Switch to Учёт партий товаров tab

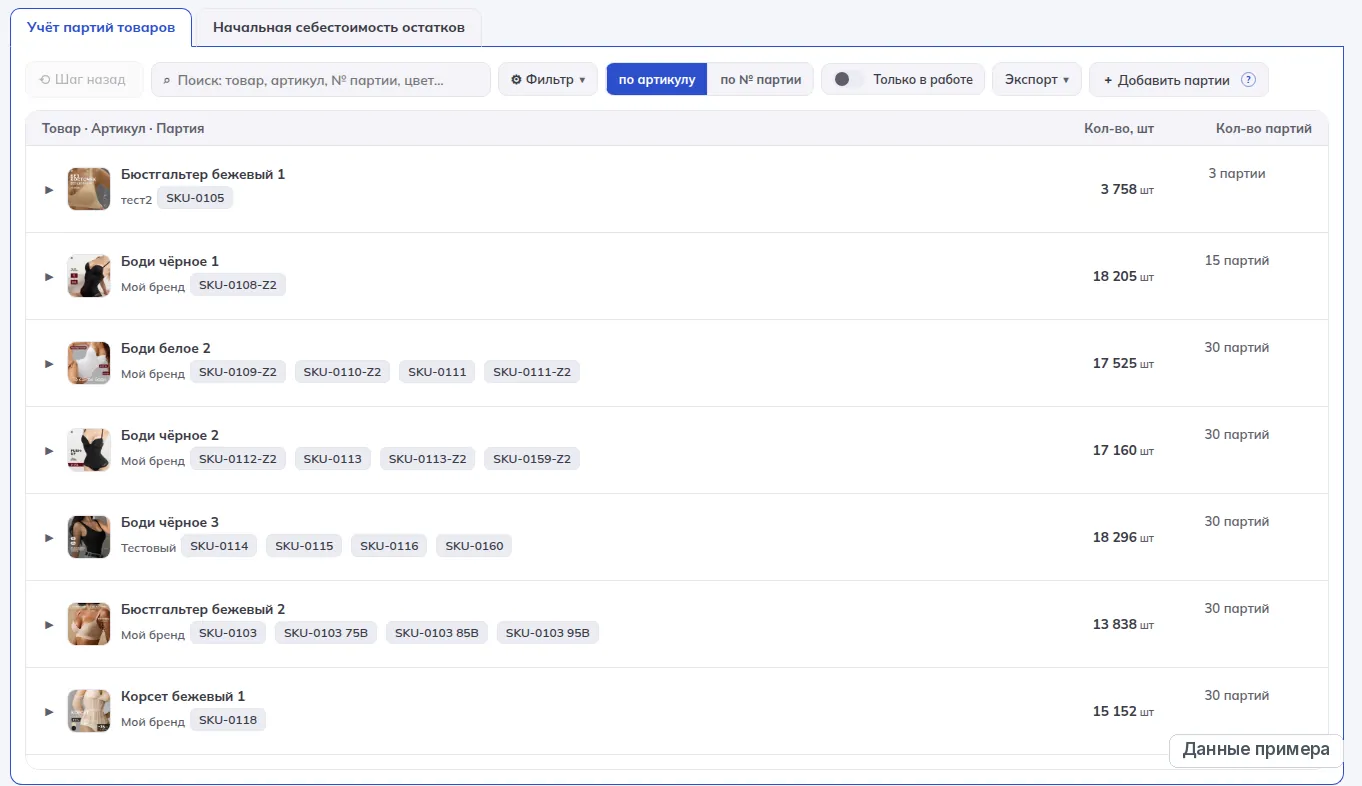[x=101, y=27]
